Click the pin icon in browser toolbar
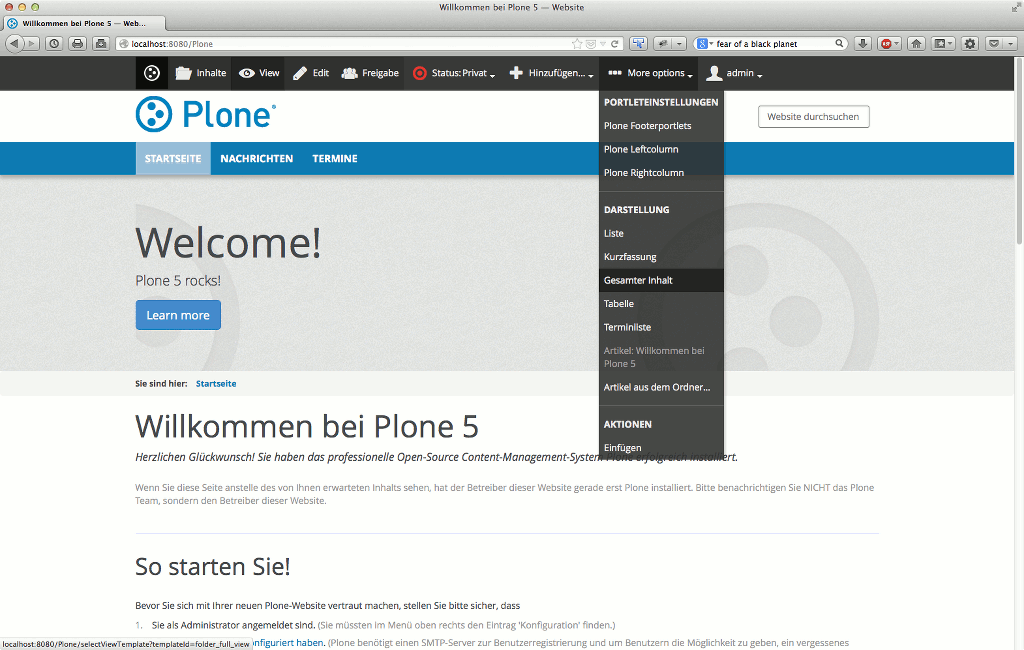Image resolution: width=1024 pixels, height=650 pixels. pyautogui.click(x=664, y=44)
